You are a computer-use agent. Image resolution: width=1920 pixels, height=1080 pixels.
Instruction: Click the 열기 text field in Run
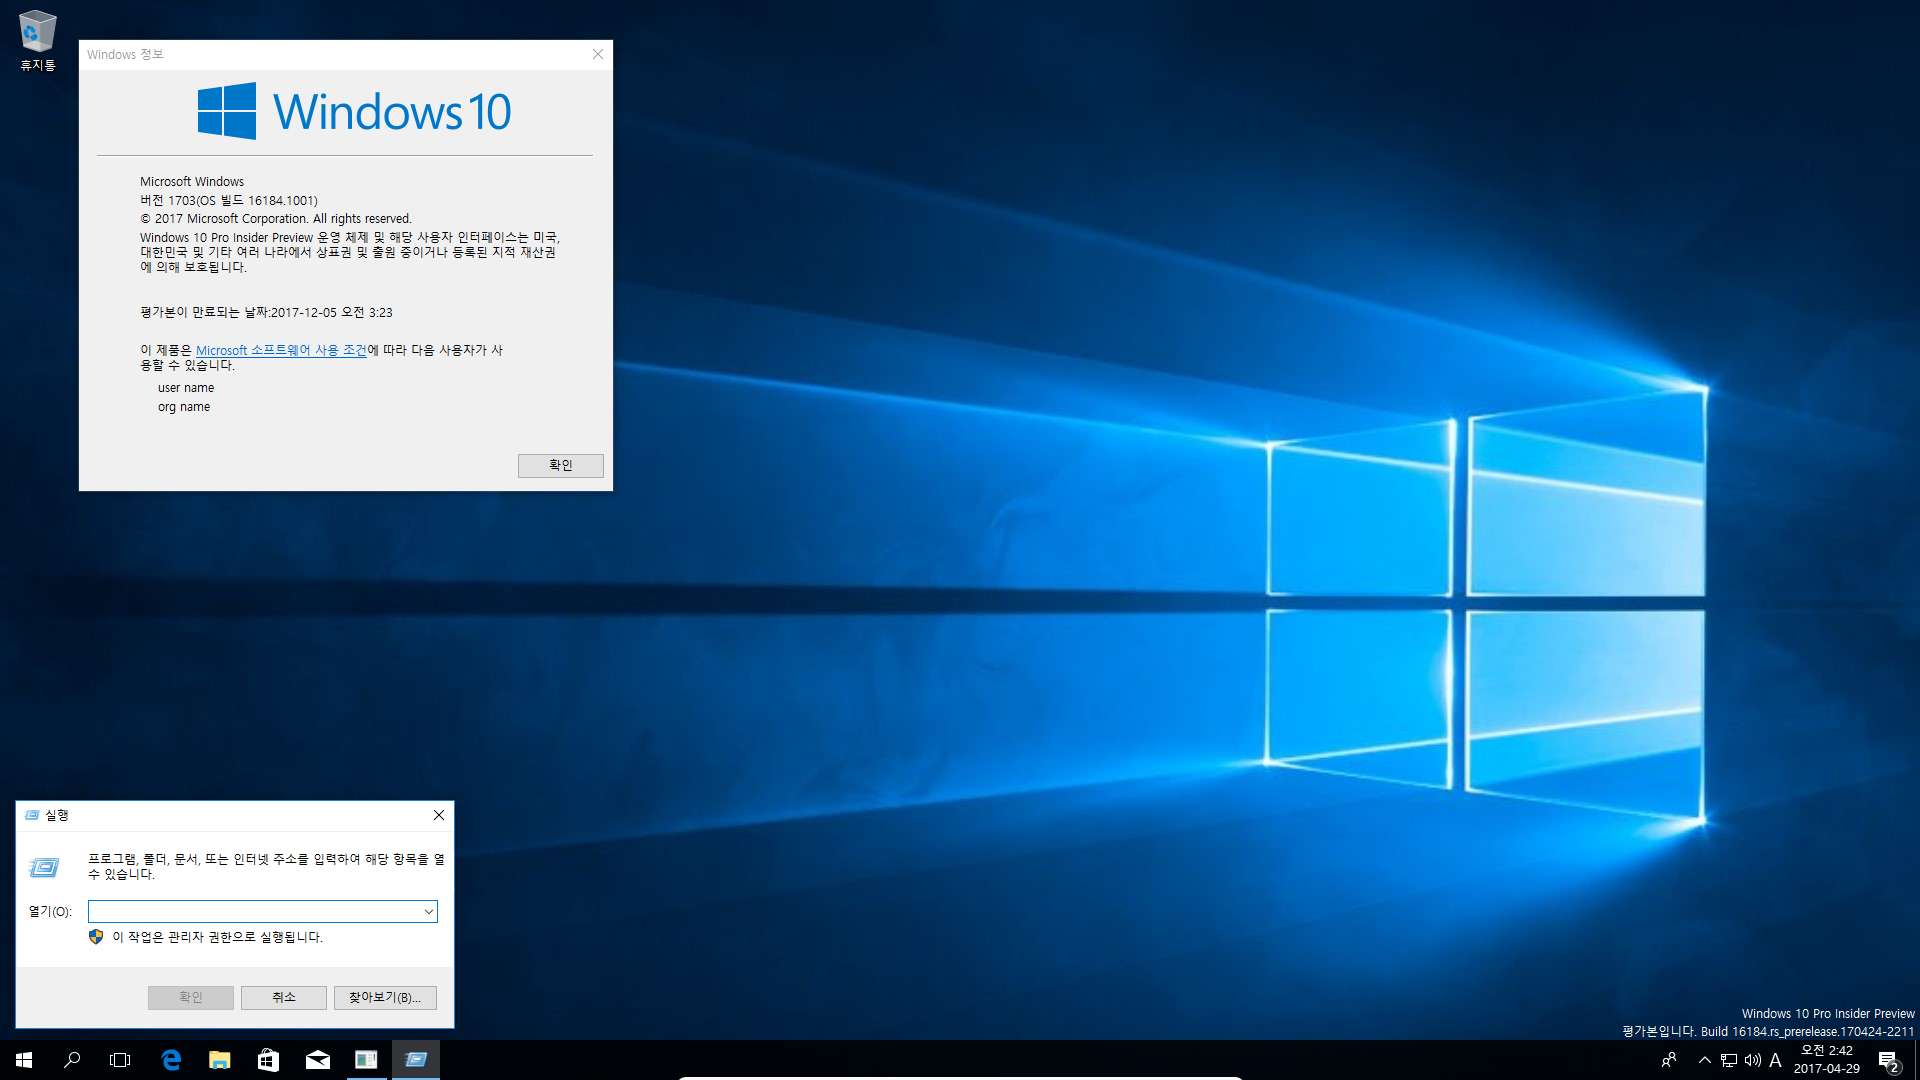coord(254,911)
